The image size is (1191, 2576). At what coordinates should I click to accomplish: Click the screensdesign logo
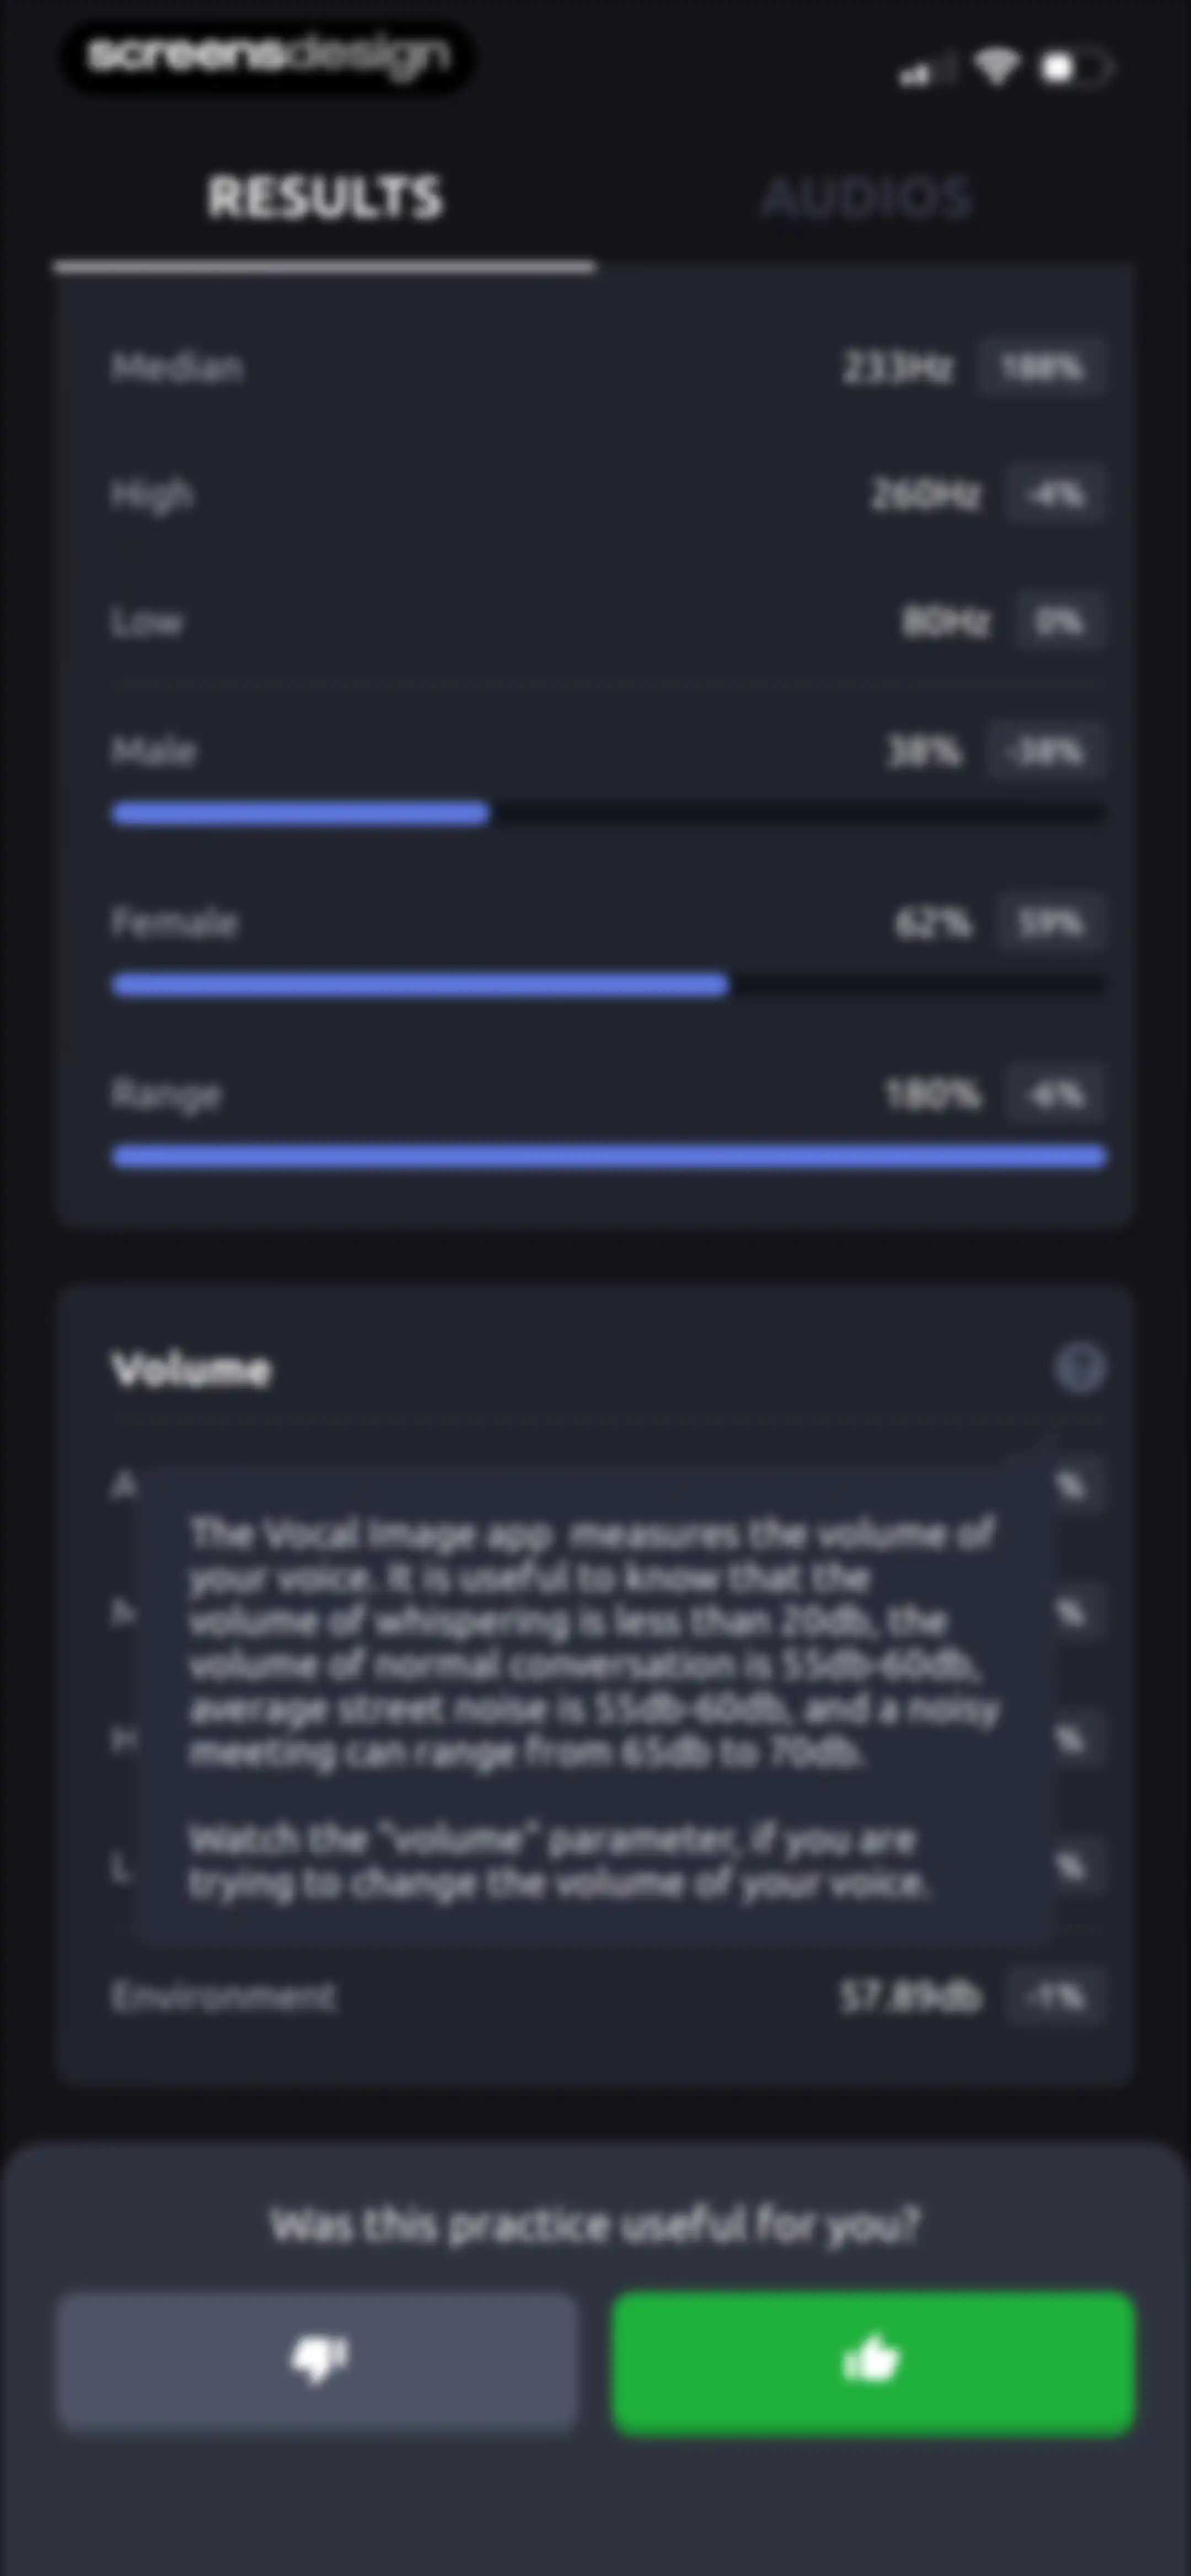coord(268,56)
